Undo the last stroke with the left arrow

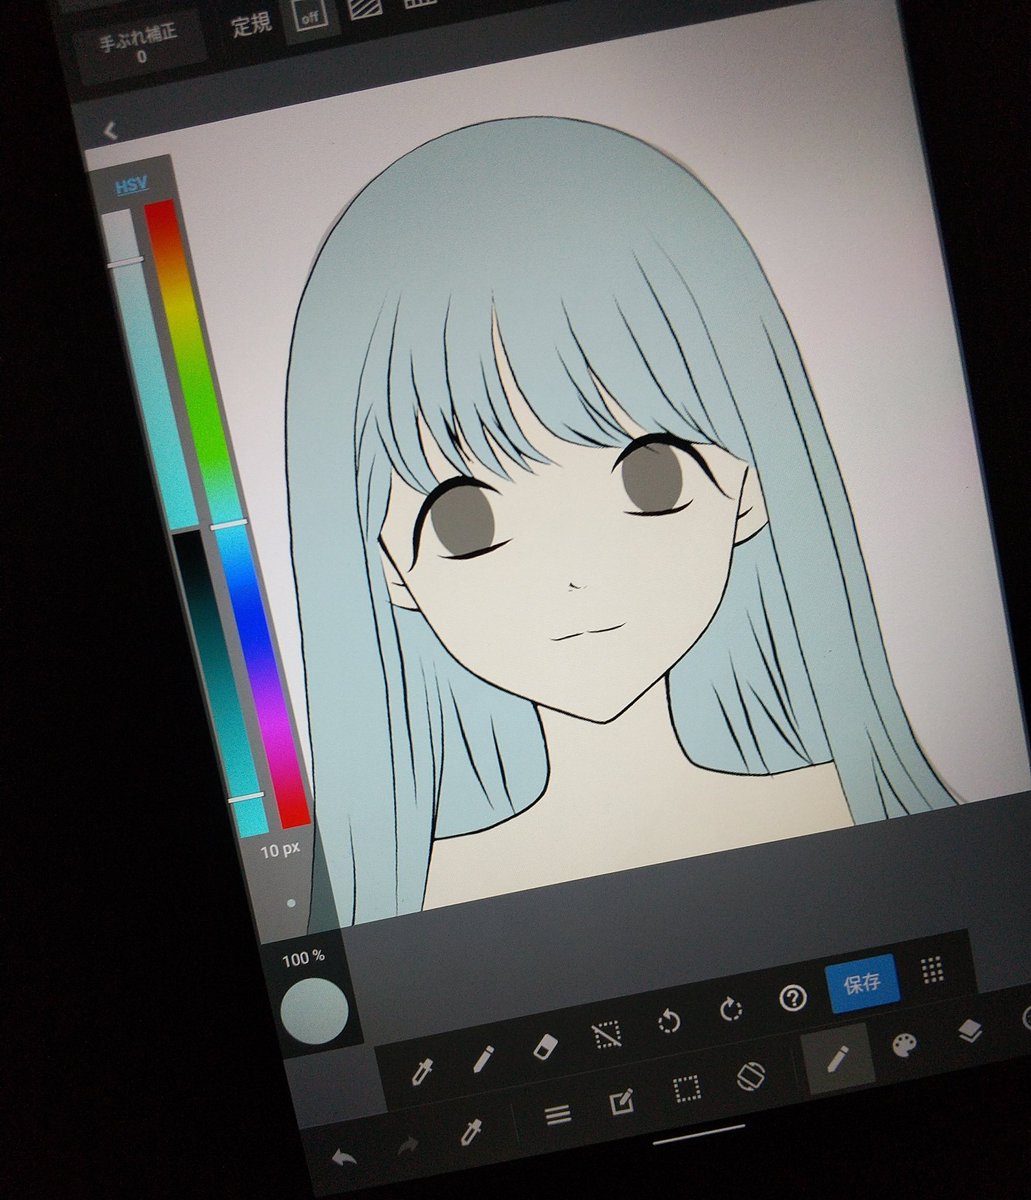point(343,1159)
